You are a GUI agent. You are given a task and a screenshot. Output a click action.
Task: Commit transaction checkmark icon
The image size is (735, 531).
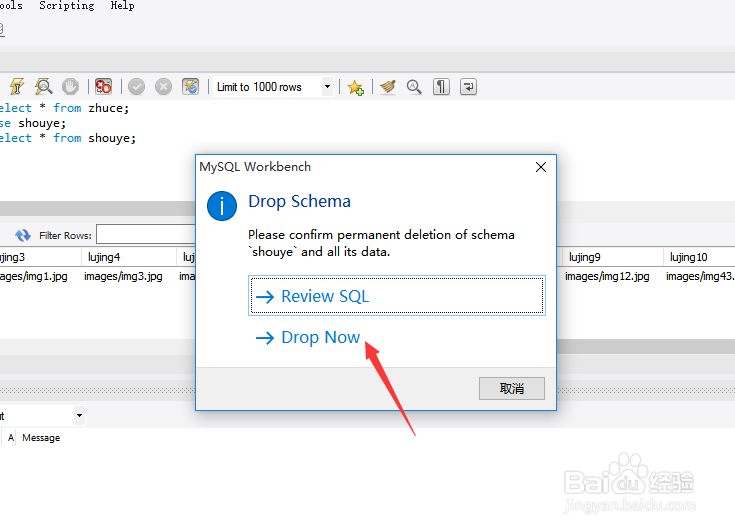[x=136, y=87]
